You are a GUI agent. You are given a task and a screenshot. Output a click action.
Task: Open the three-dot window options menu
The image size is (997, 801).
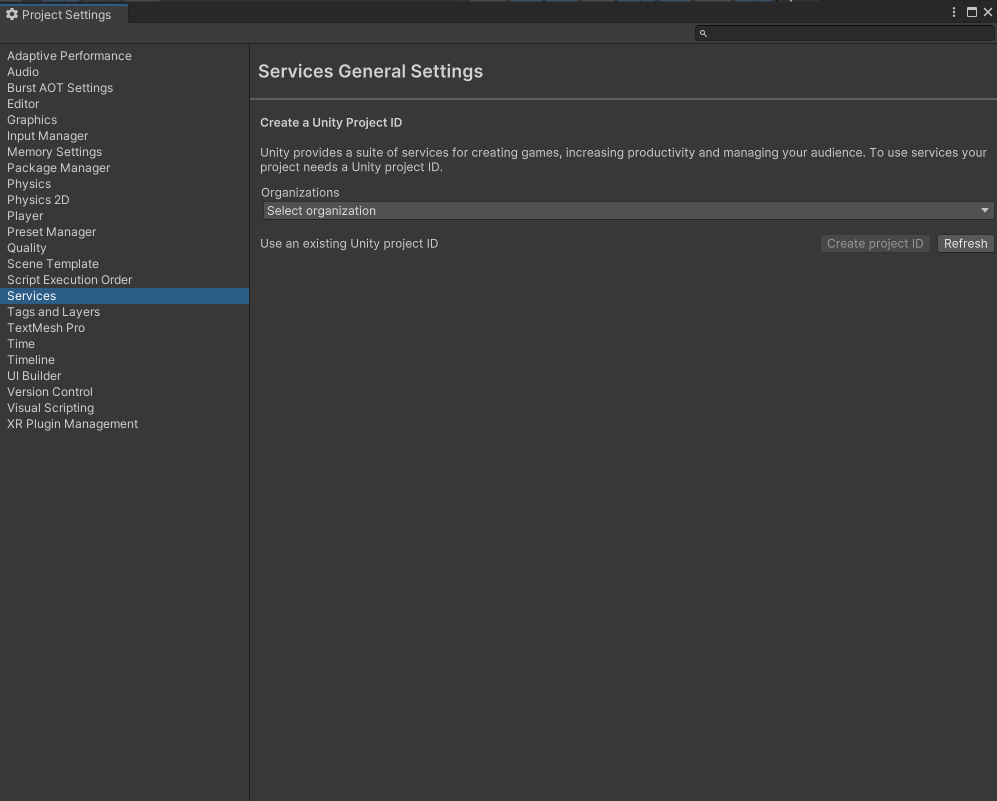click(x=954, y=12)
